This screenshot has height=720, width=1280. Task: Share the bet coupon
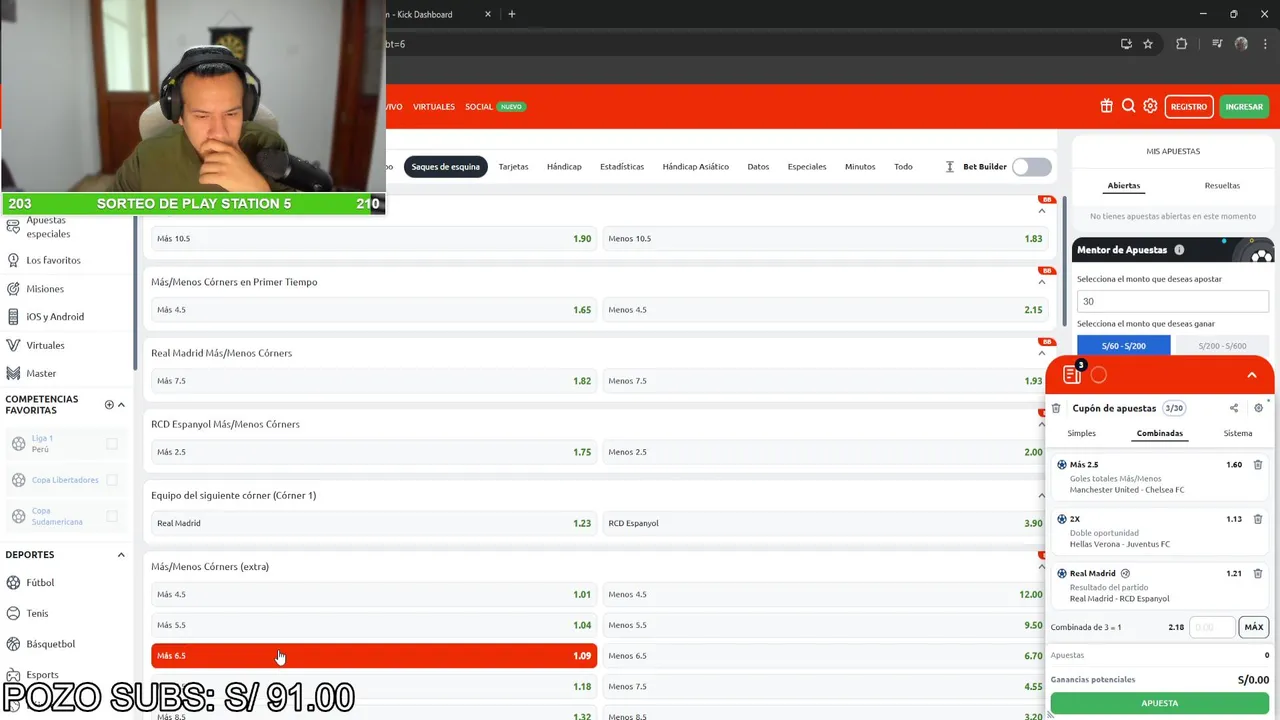click(1234, 408)
